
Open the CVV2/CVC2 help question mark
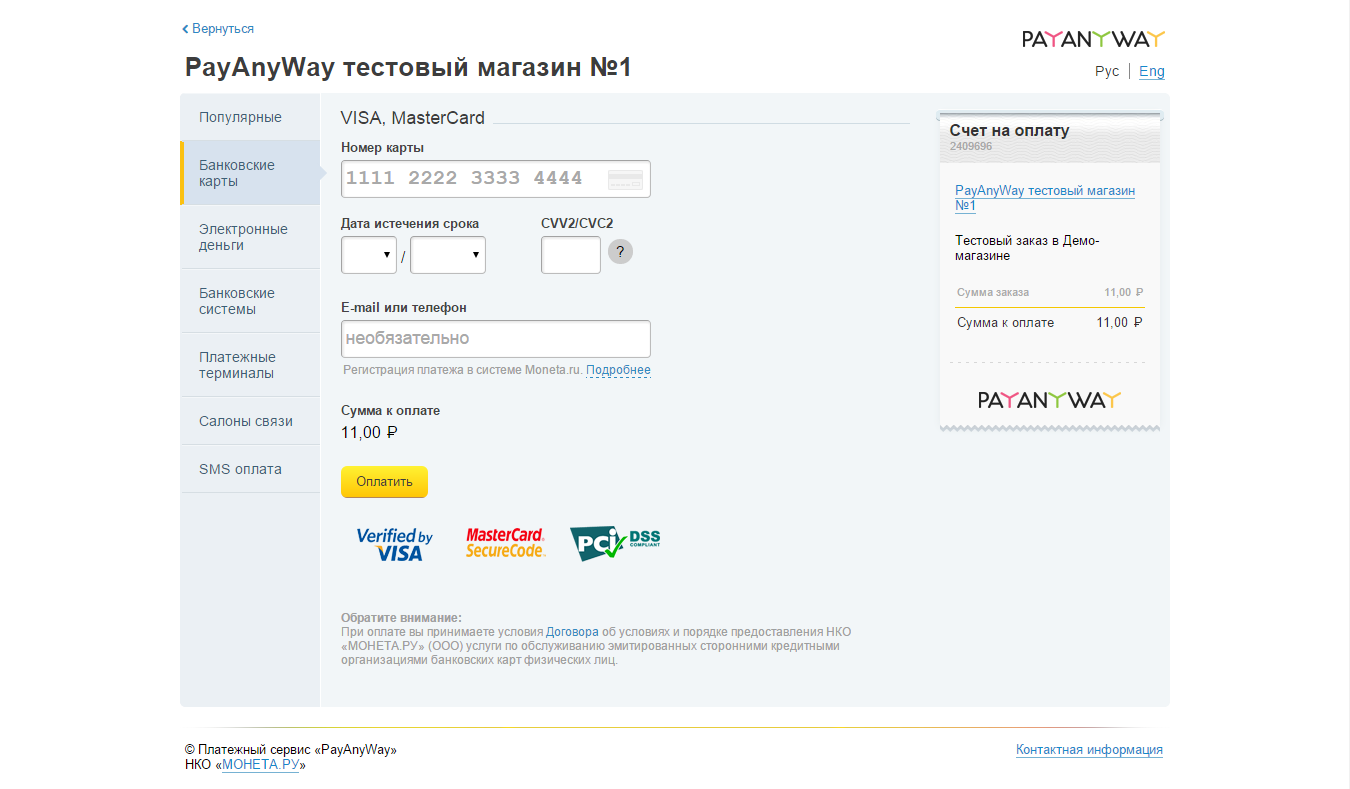pos(620,251)
